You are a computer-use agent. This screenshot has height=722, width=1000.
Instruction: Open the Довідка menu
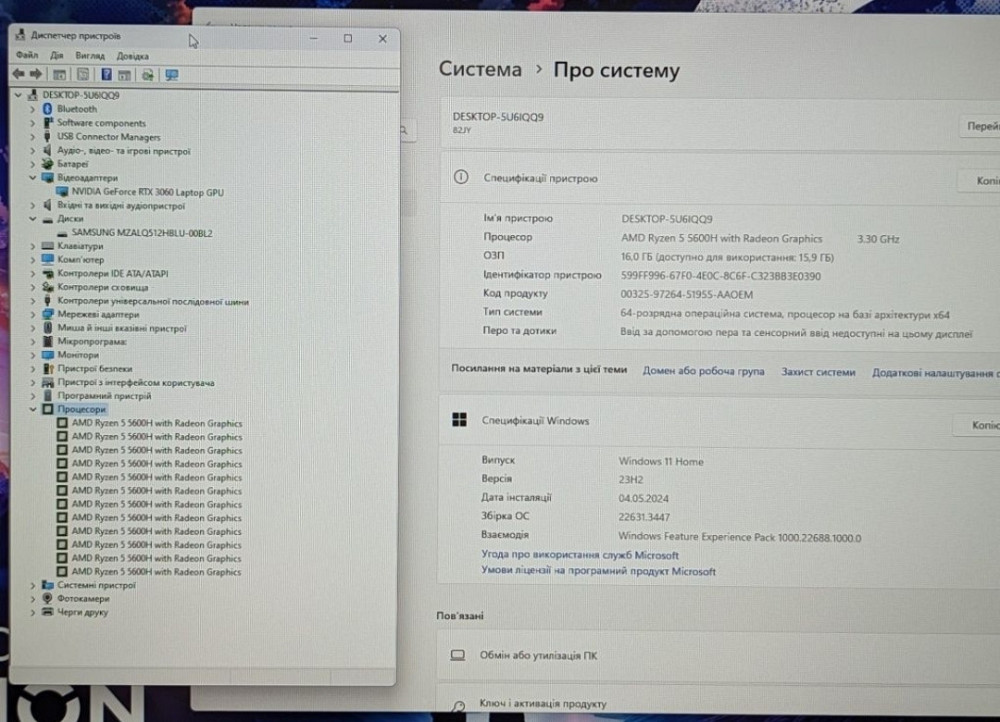tap(132, 56)
